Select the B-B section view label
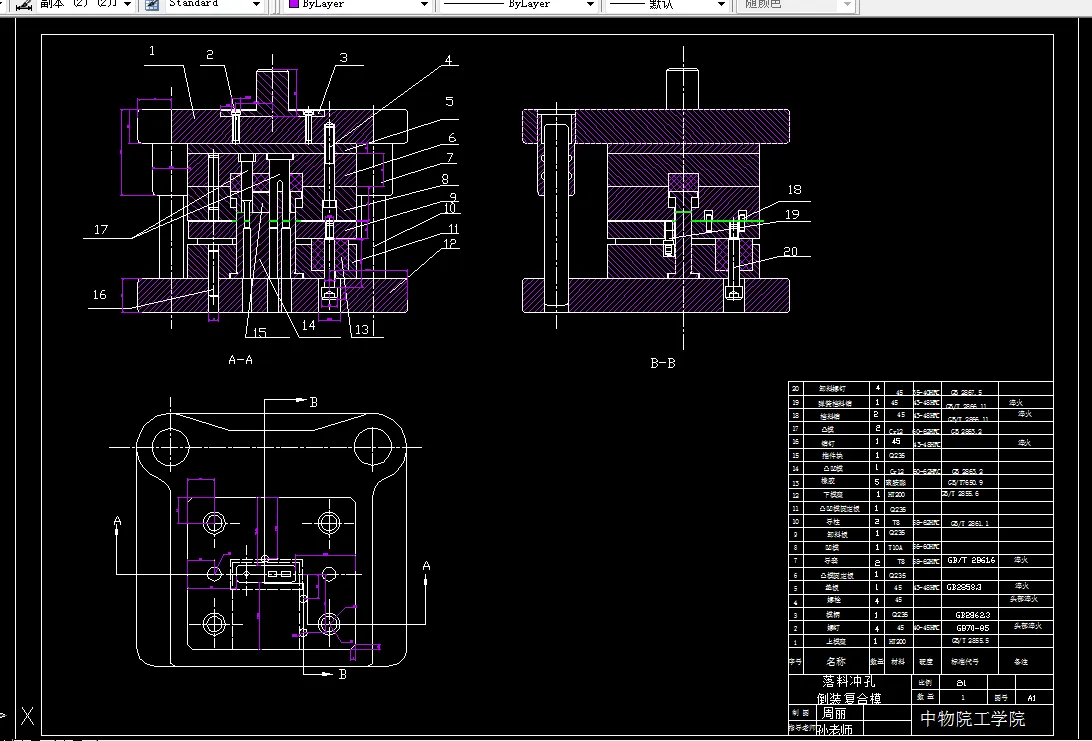 click(x=663, y=363)
